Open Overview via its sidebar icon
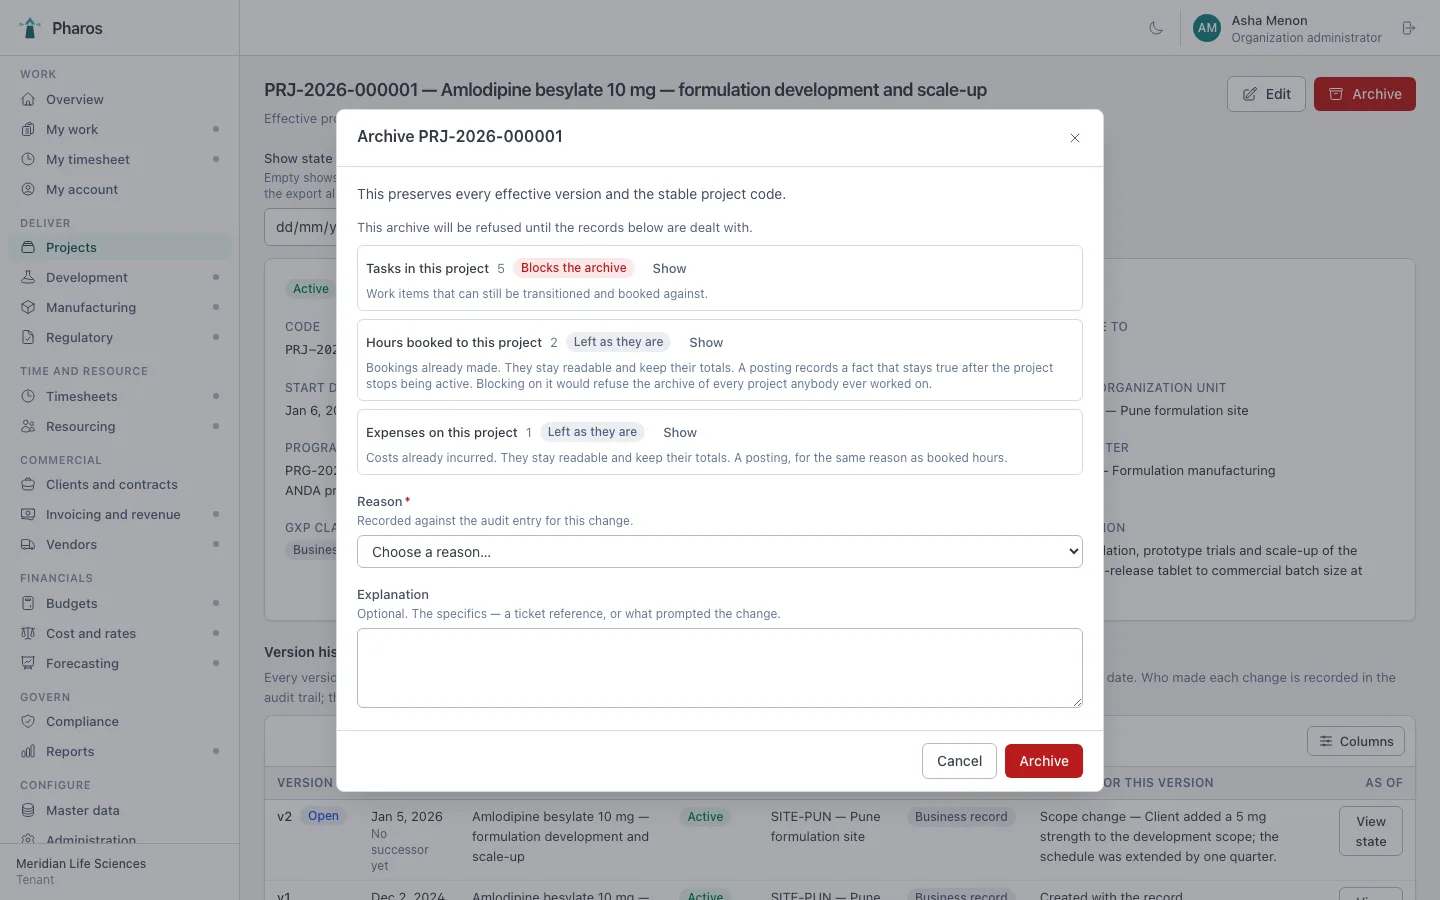 28,100
